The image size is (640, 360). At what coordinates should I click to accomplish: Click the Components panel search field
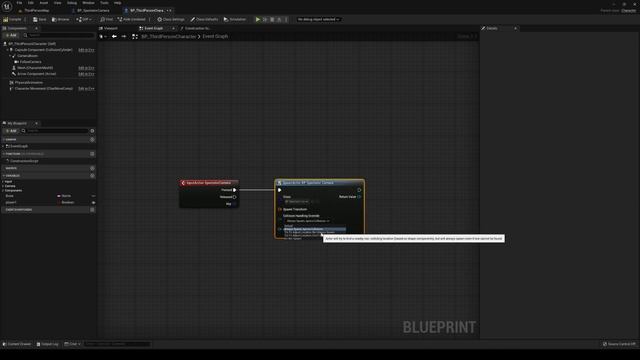58,35
